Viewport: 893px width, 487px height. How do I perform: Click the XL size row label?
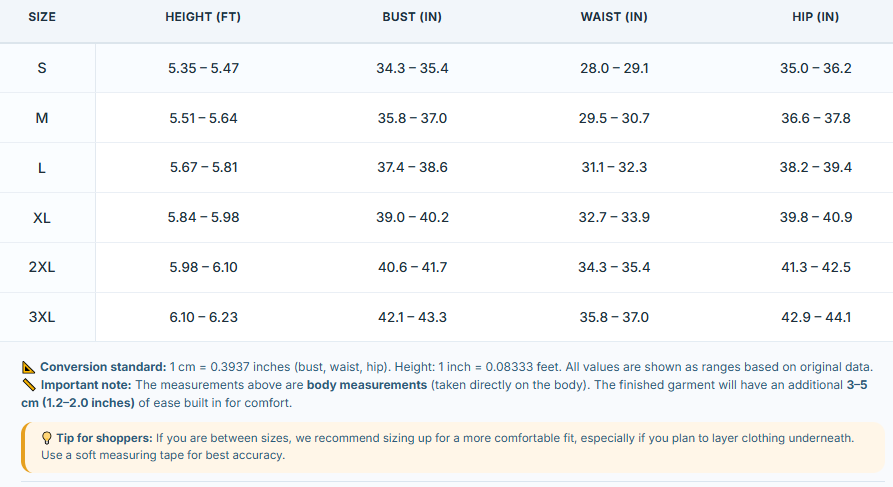click(x=42, y=218)
